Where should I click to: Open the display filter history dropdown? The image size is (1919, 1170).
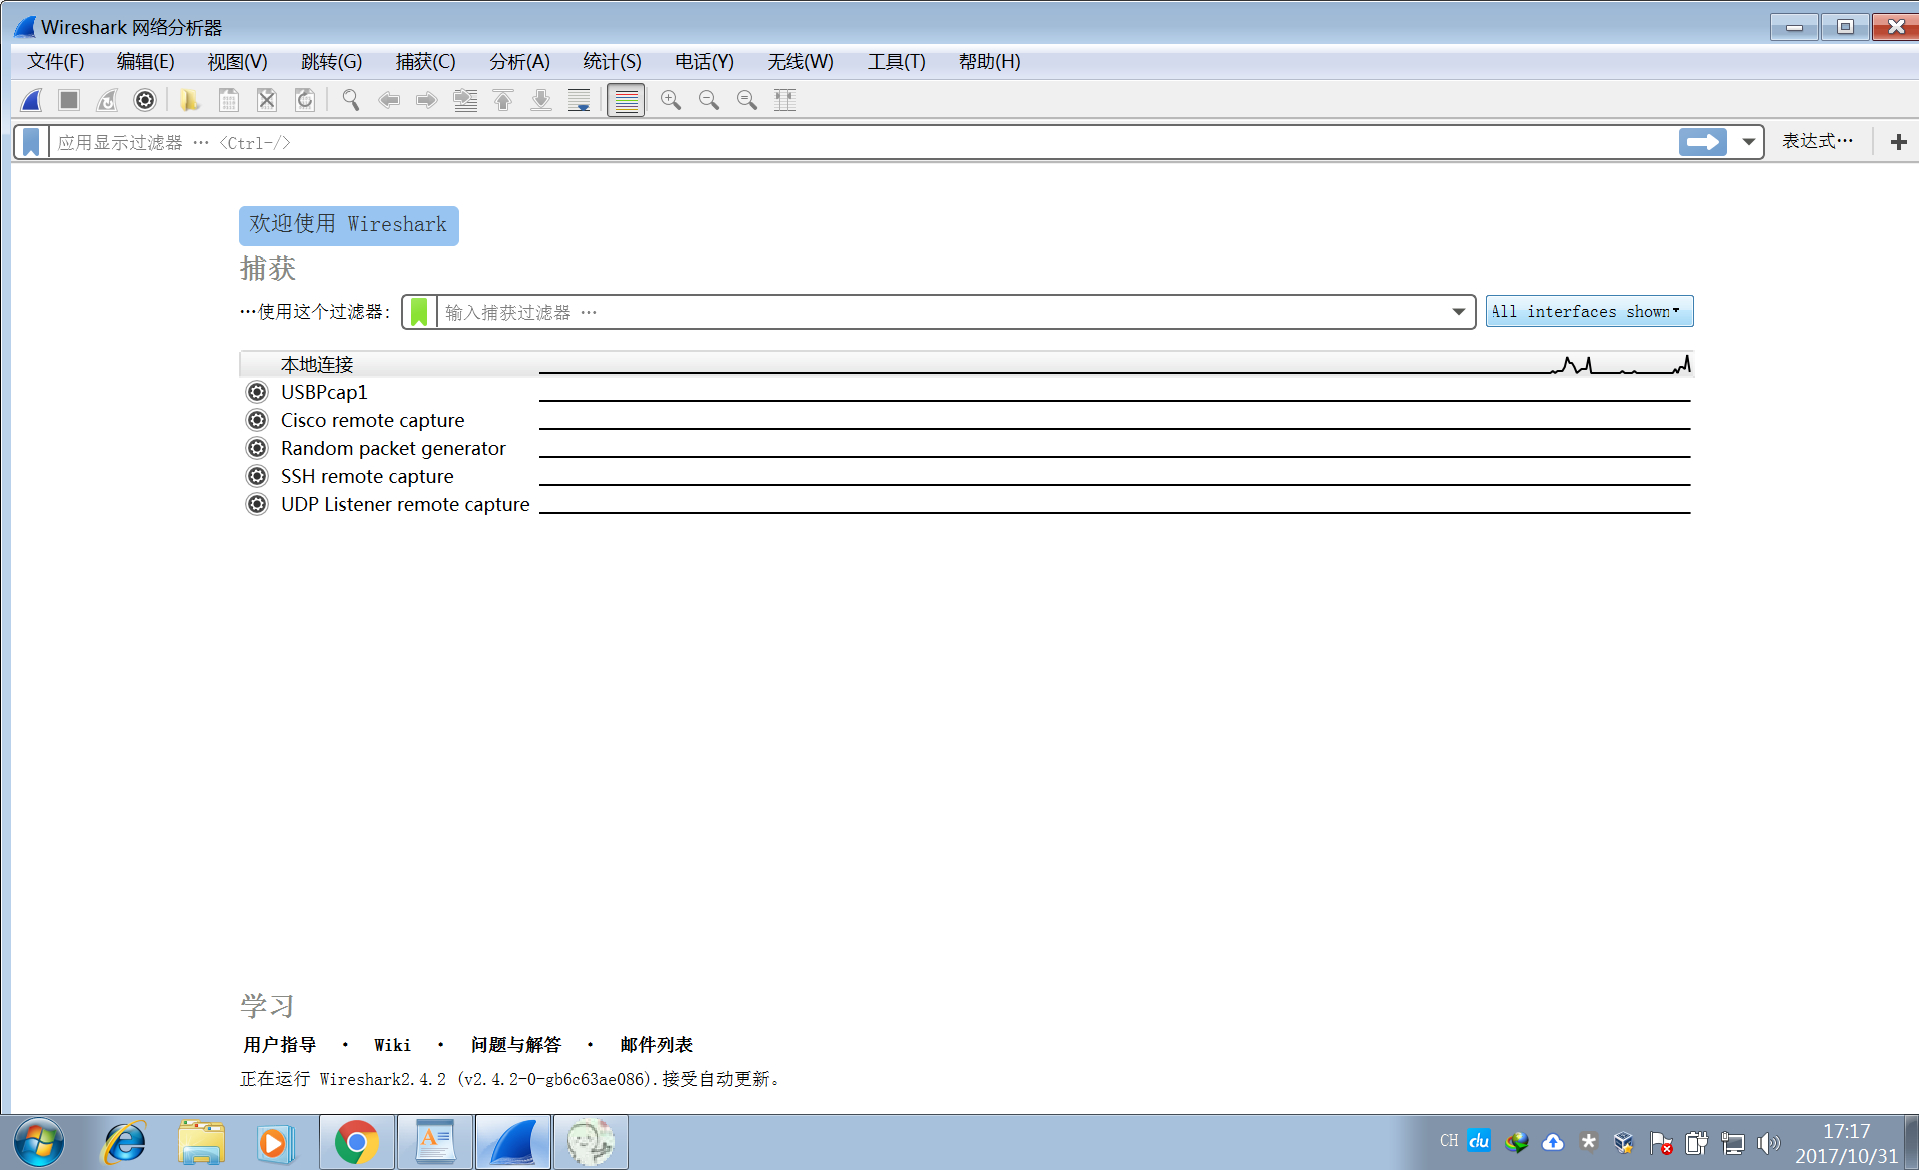[1748, 142]
